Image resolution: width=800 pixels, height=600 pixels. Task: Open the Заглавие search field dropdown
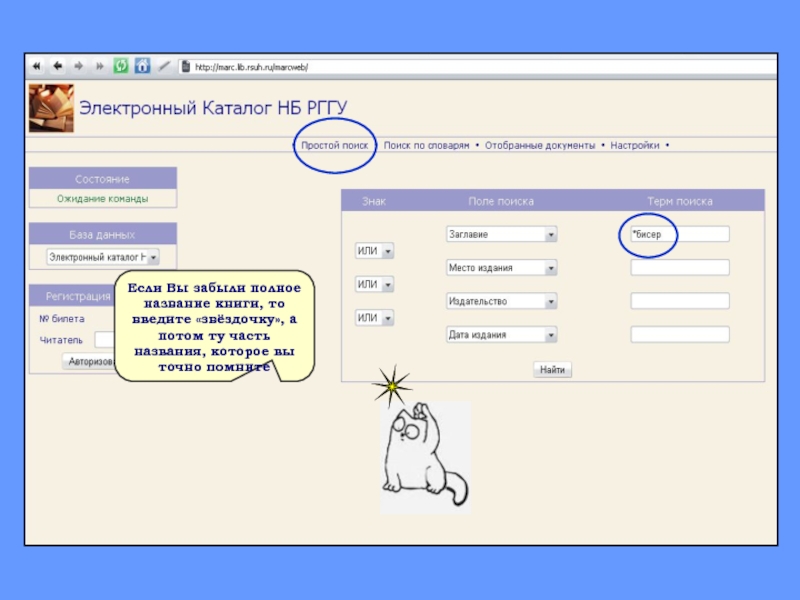pos(550,235)
